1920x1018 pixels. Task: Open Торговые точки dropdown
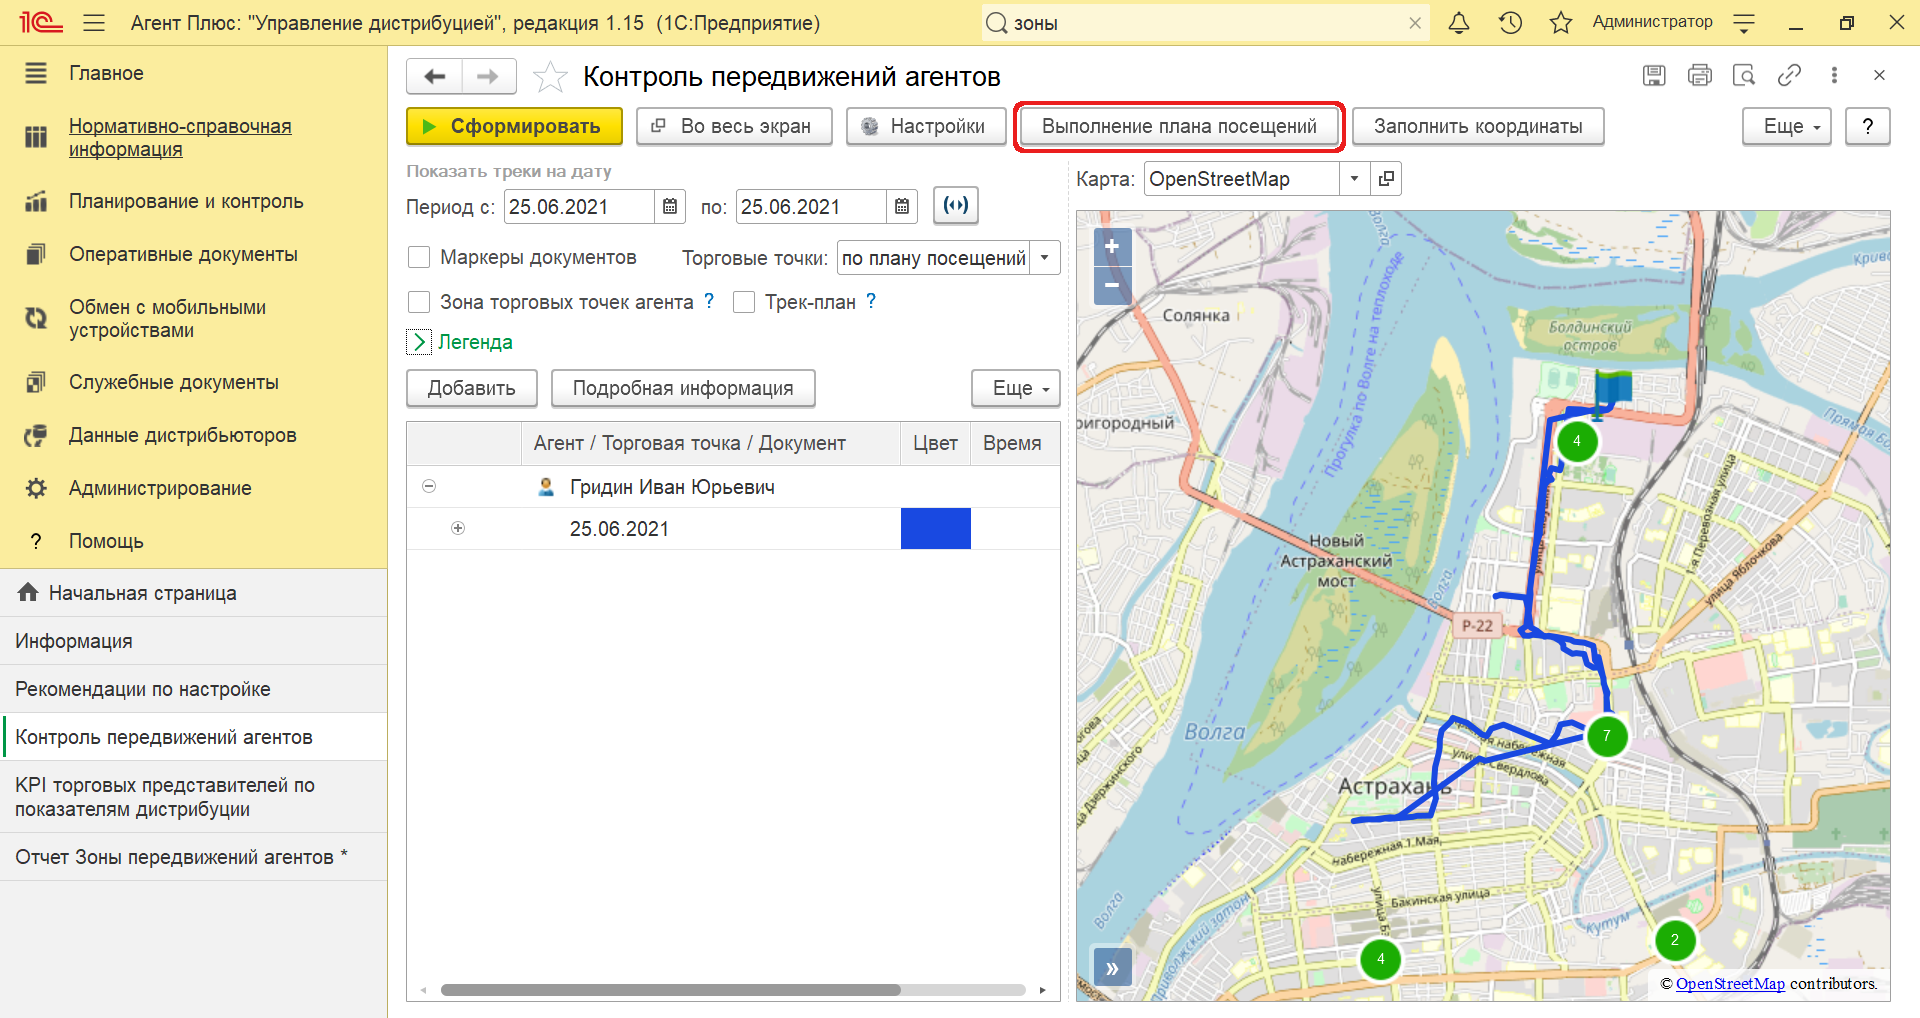[1045, 258]
